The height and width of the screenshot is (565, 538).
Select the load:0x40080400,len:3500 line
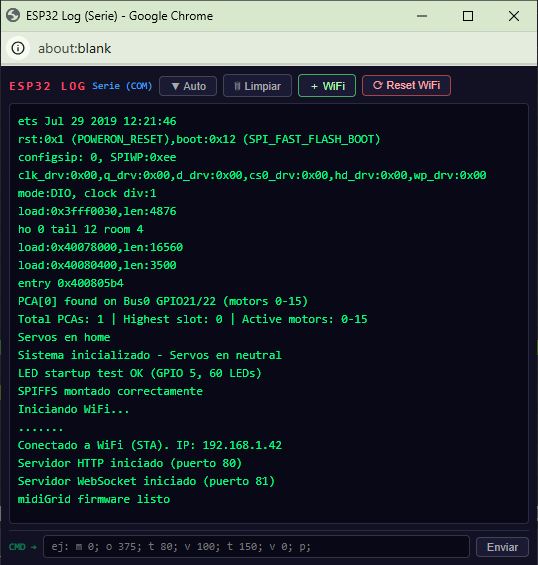click(x=97, y=265)
